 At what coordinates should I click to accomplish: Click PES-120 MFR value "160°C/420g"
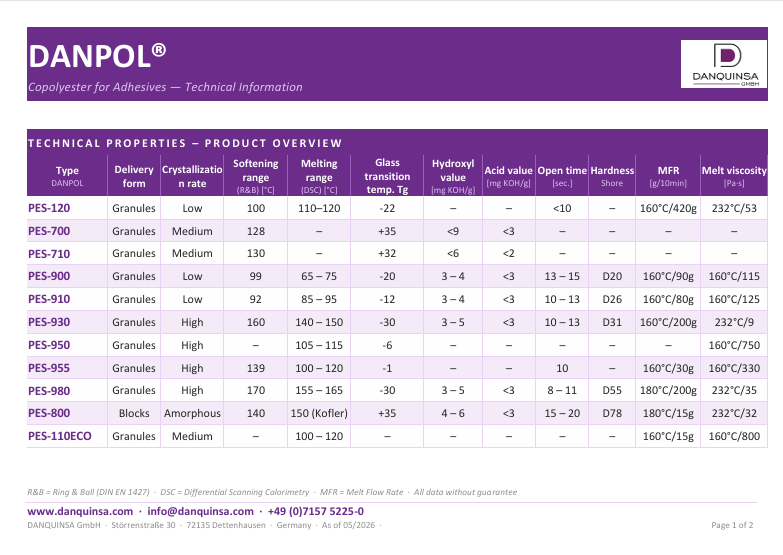[668, 208]
